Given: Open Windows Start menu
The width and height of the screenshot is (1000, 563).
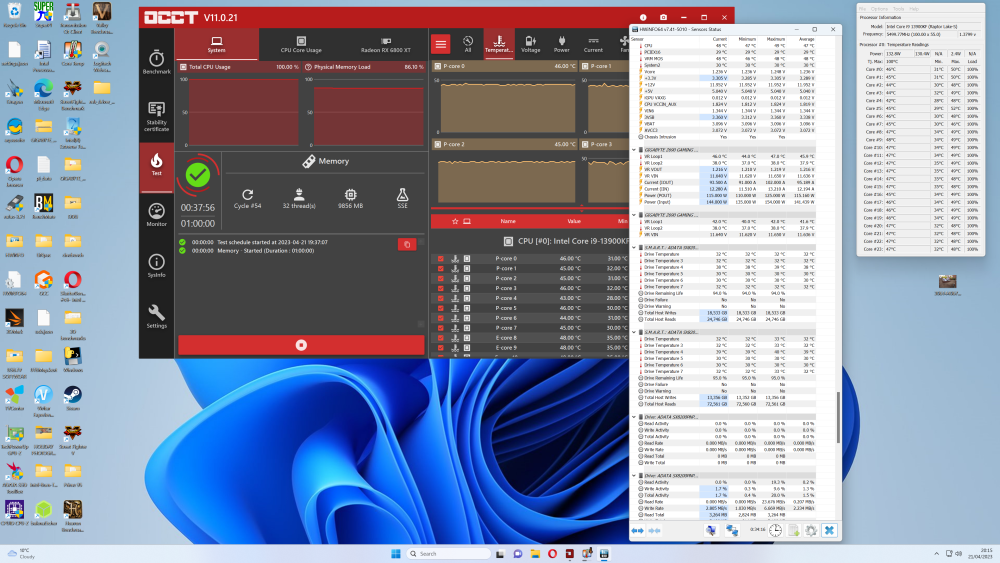Looking at the screenshot, I should point(395,553).
